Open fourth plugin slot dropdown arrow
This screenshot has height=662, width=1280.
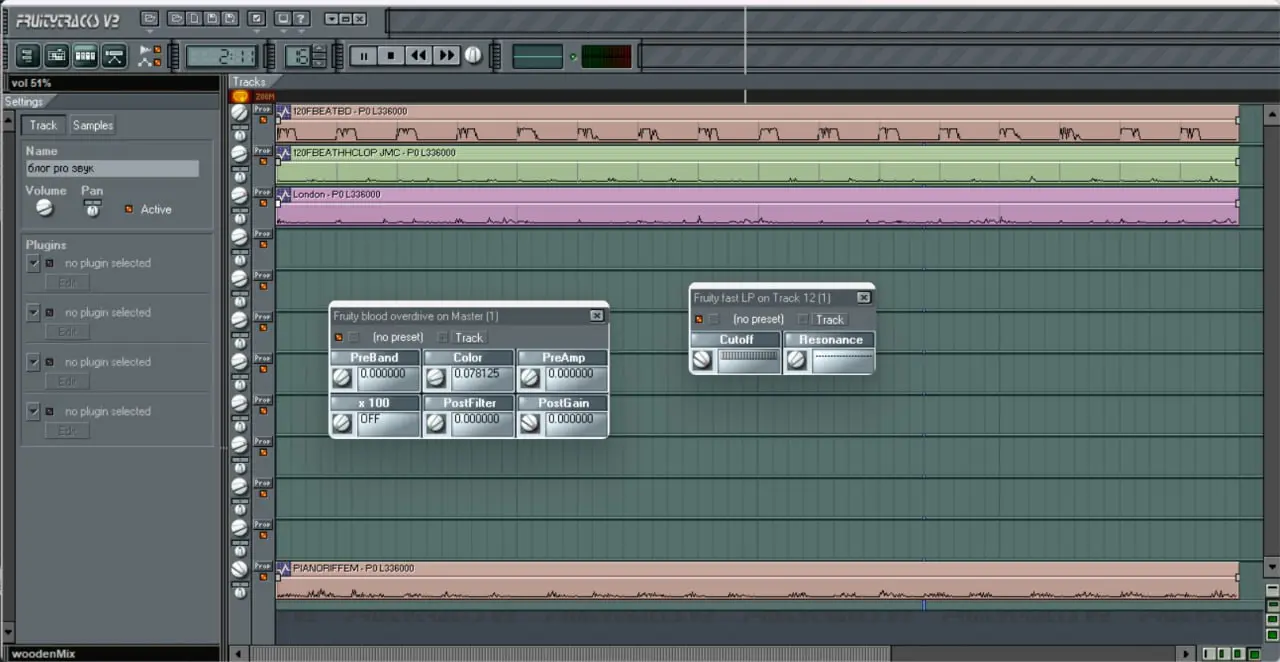tap(33, 410)
